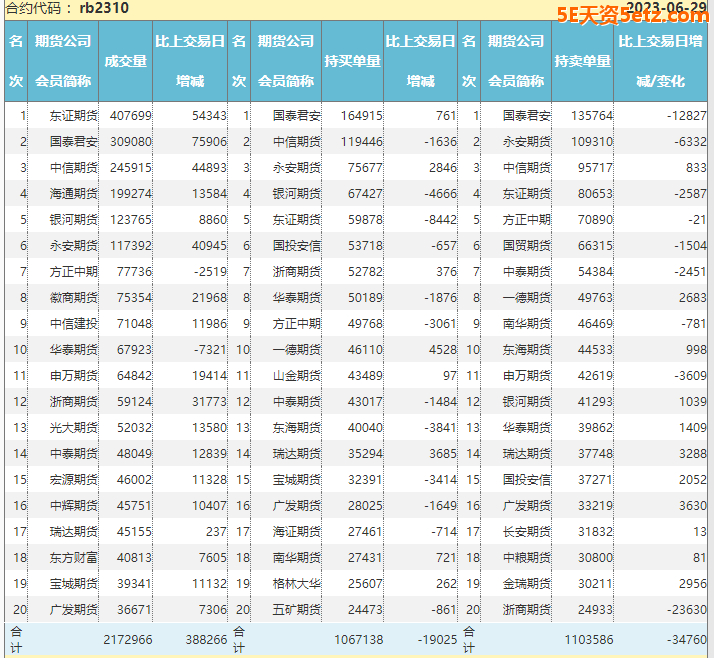Select 中粮期货 company name
Image resolution: width=714 pixels, height=658 pixels.
tap(526, 557)
